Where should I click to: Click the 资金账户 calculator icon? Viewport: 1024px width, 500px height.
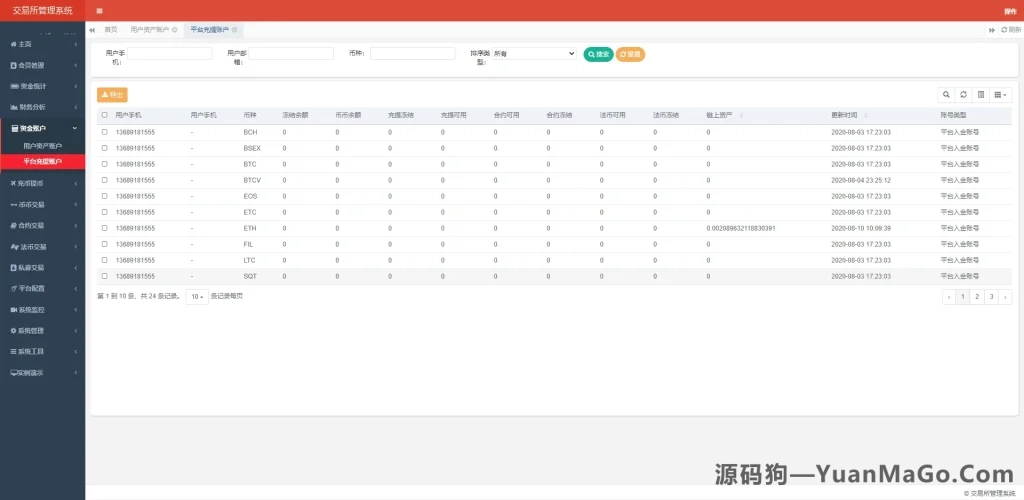pos(15,129)
